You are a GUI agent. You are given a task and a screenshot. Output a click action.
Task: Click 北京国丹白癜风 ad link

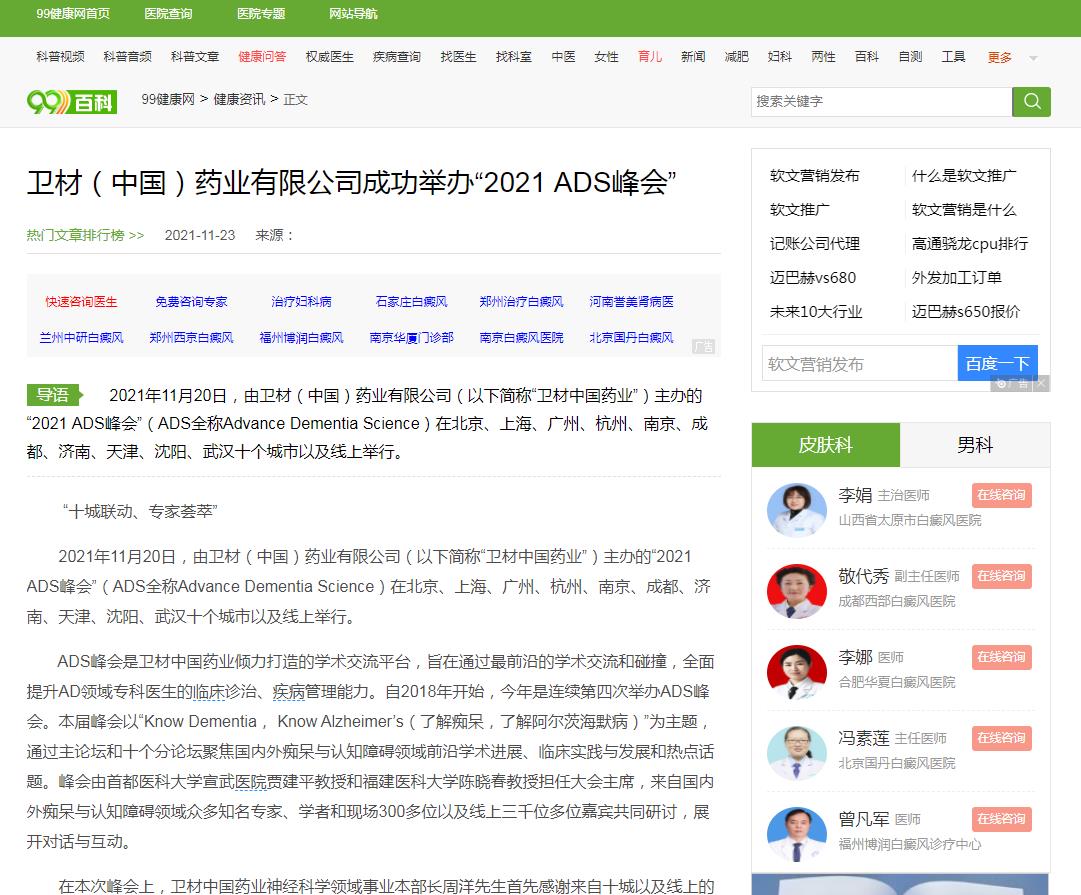tap(632, 337)
